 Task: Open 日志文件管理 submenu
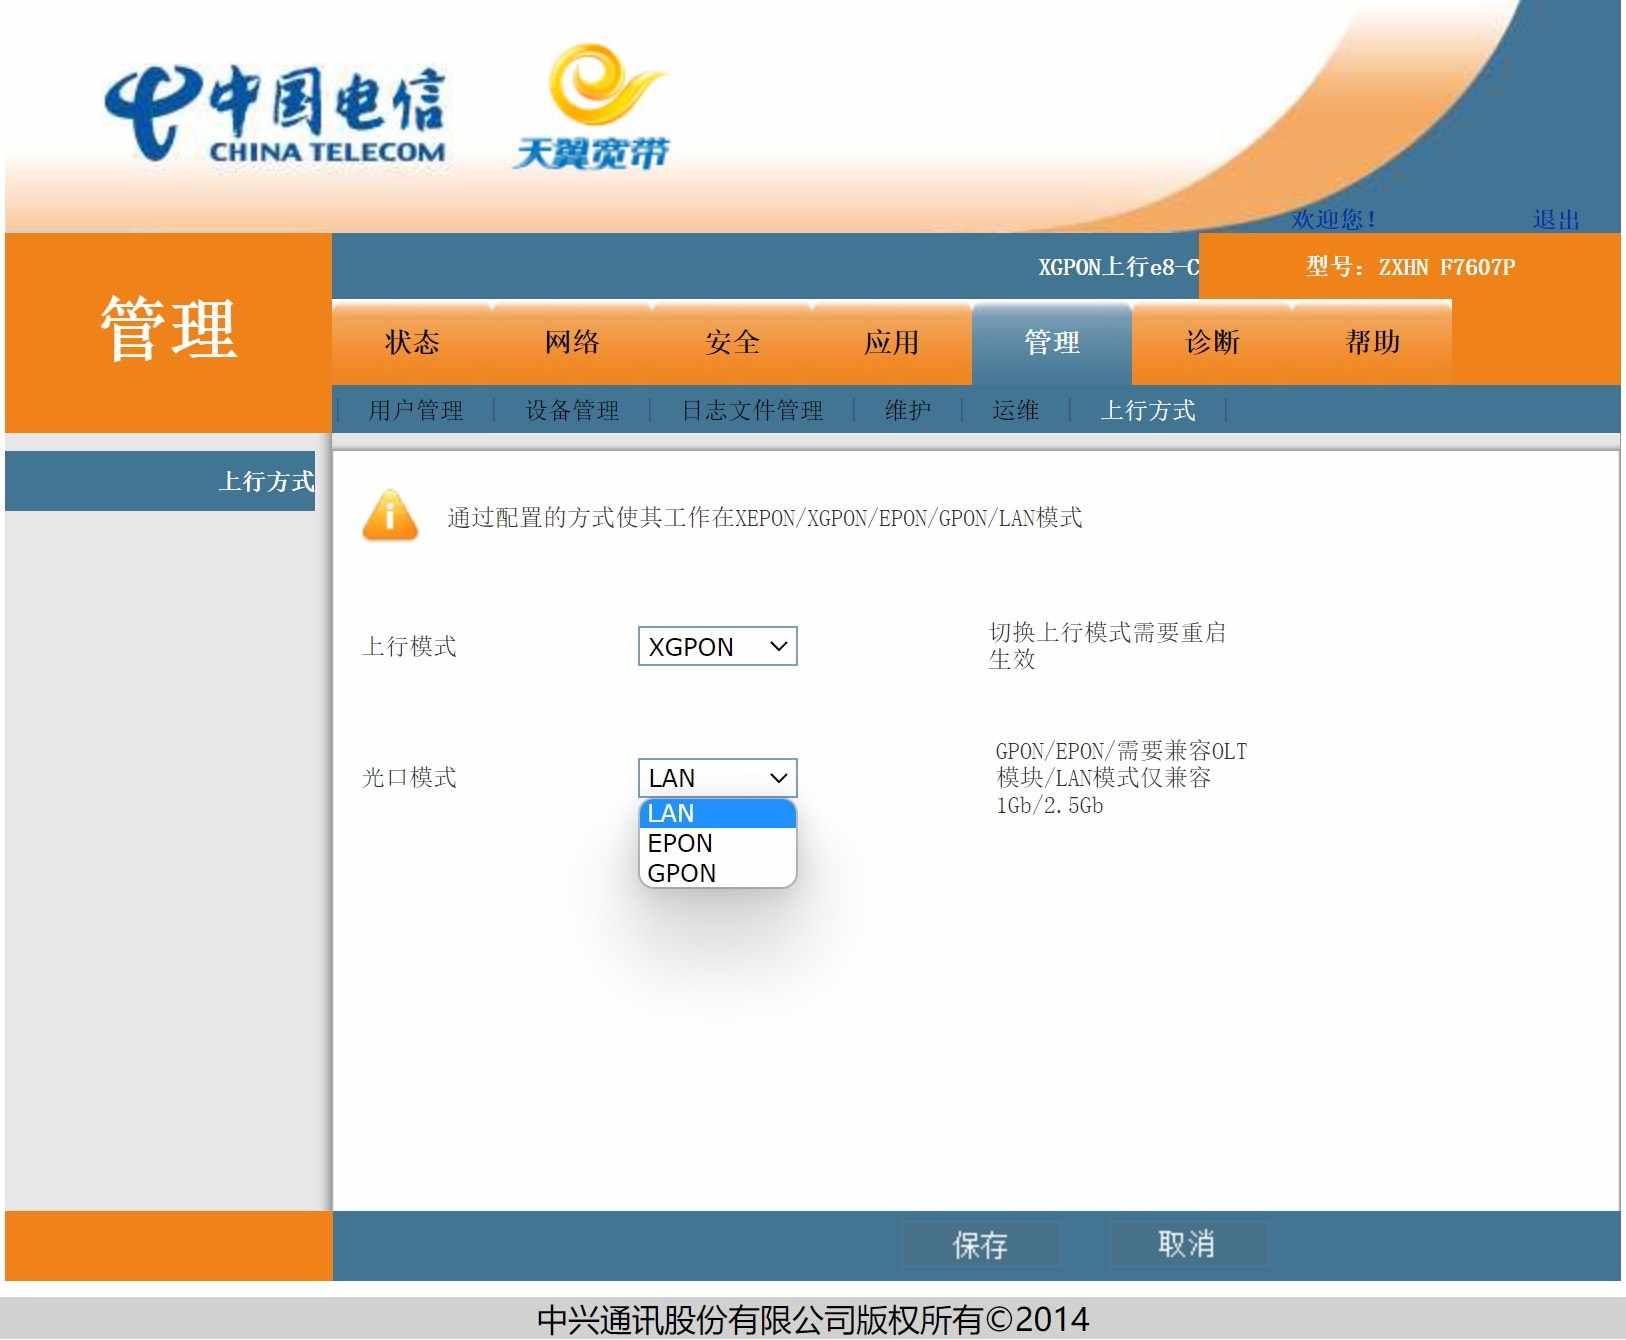point(752,410)
